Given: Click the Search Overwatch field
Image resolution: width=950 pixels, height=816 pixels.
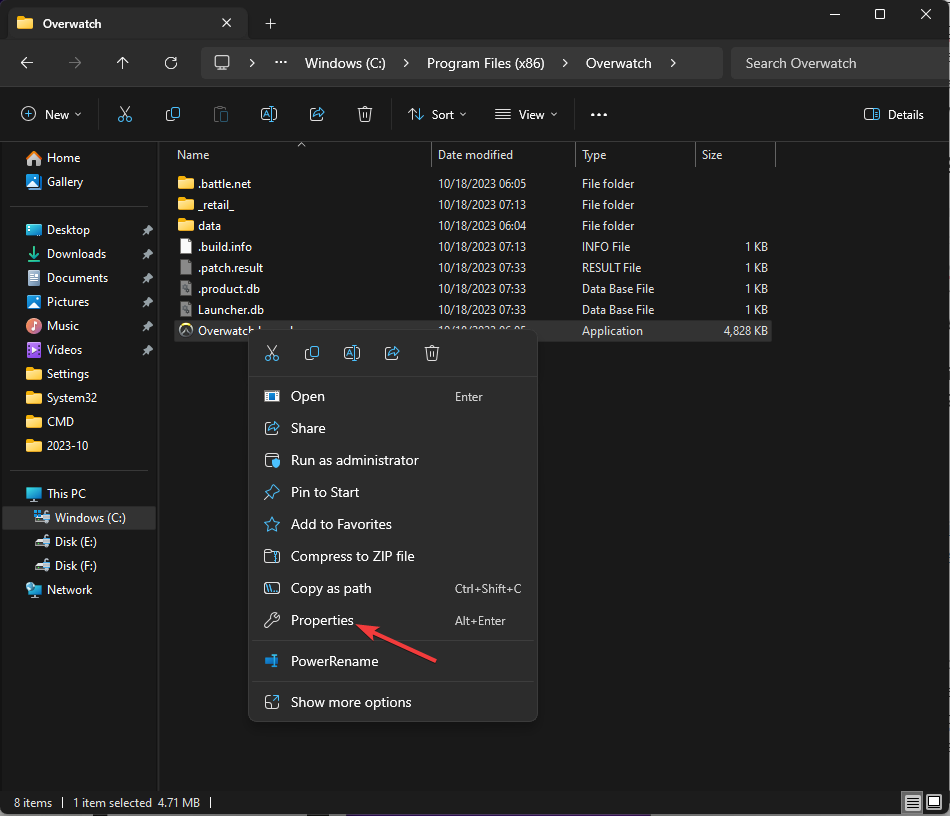Looking at the screenshot, I should click(x=840, y=63).
